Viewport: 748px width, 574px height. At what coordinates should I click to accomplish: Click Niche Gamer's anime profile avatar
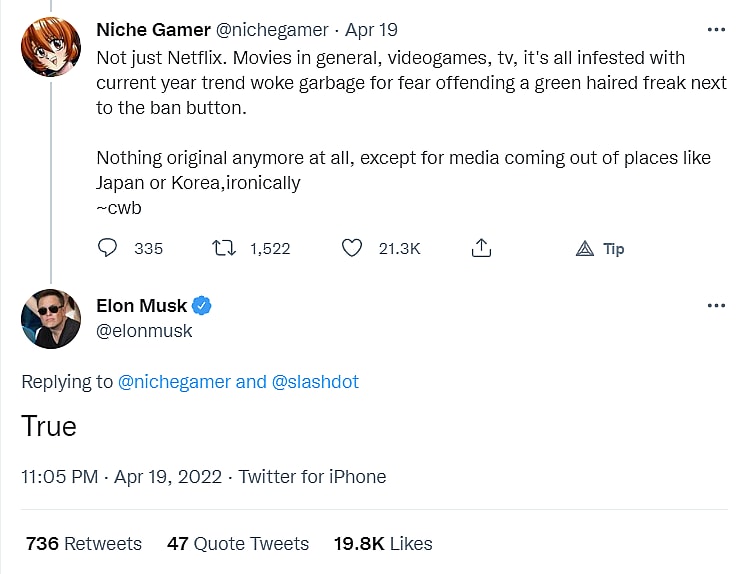point(51,46)
